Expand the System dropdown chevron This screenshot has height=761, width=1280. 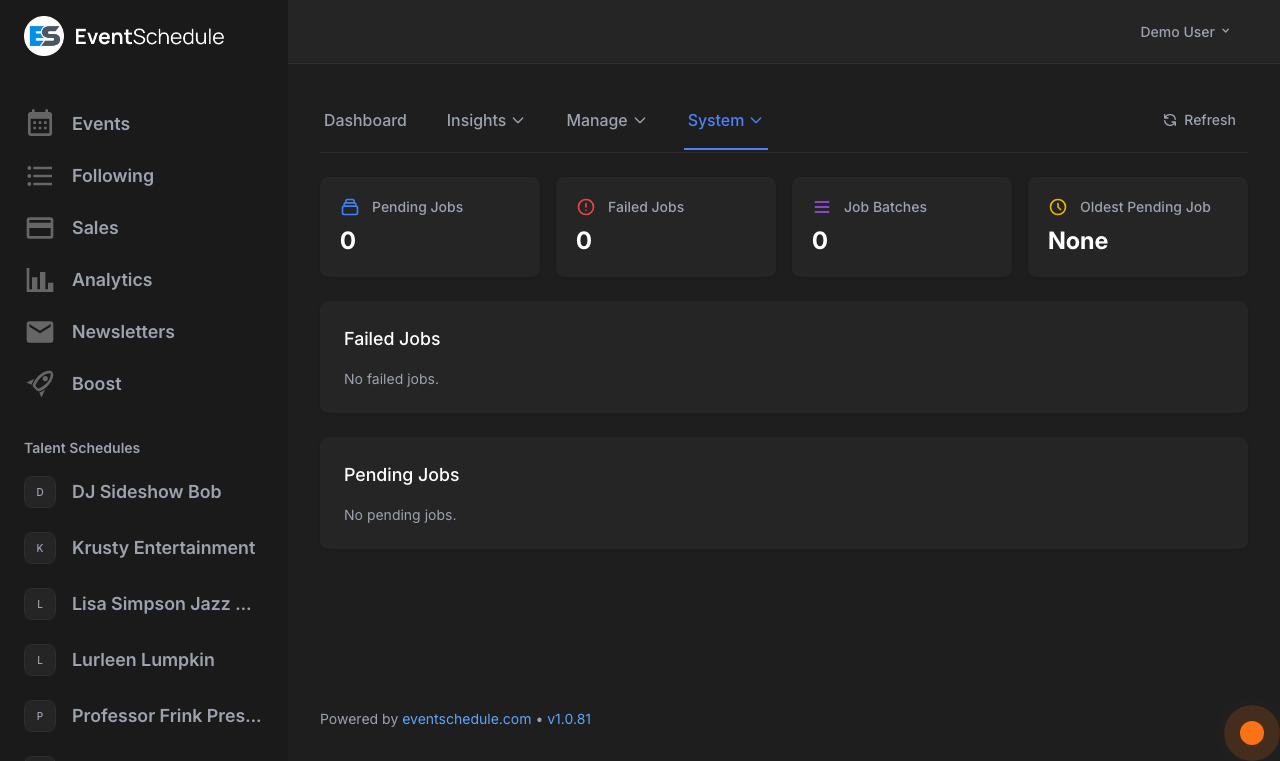point(756,120)
